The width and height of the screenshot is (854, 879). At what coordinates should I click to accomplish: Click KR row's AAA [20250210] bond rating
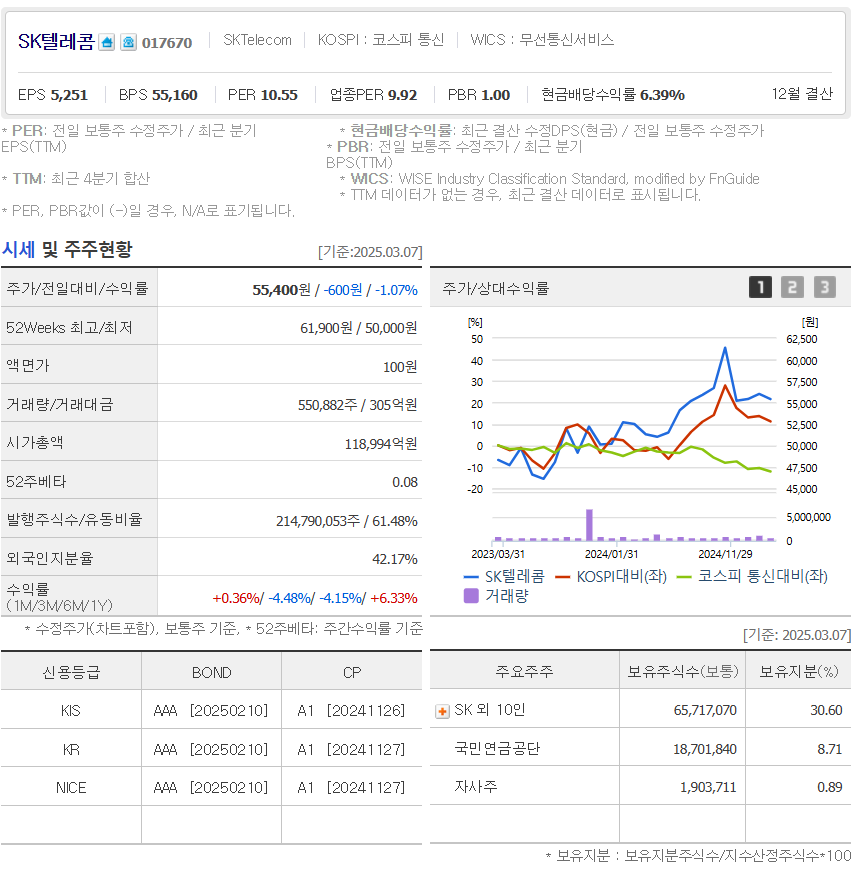pos(211,750)
